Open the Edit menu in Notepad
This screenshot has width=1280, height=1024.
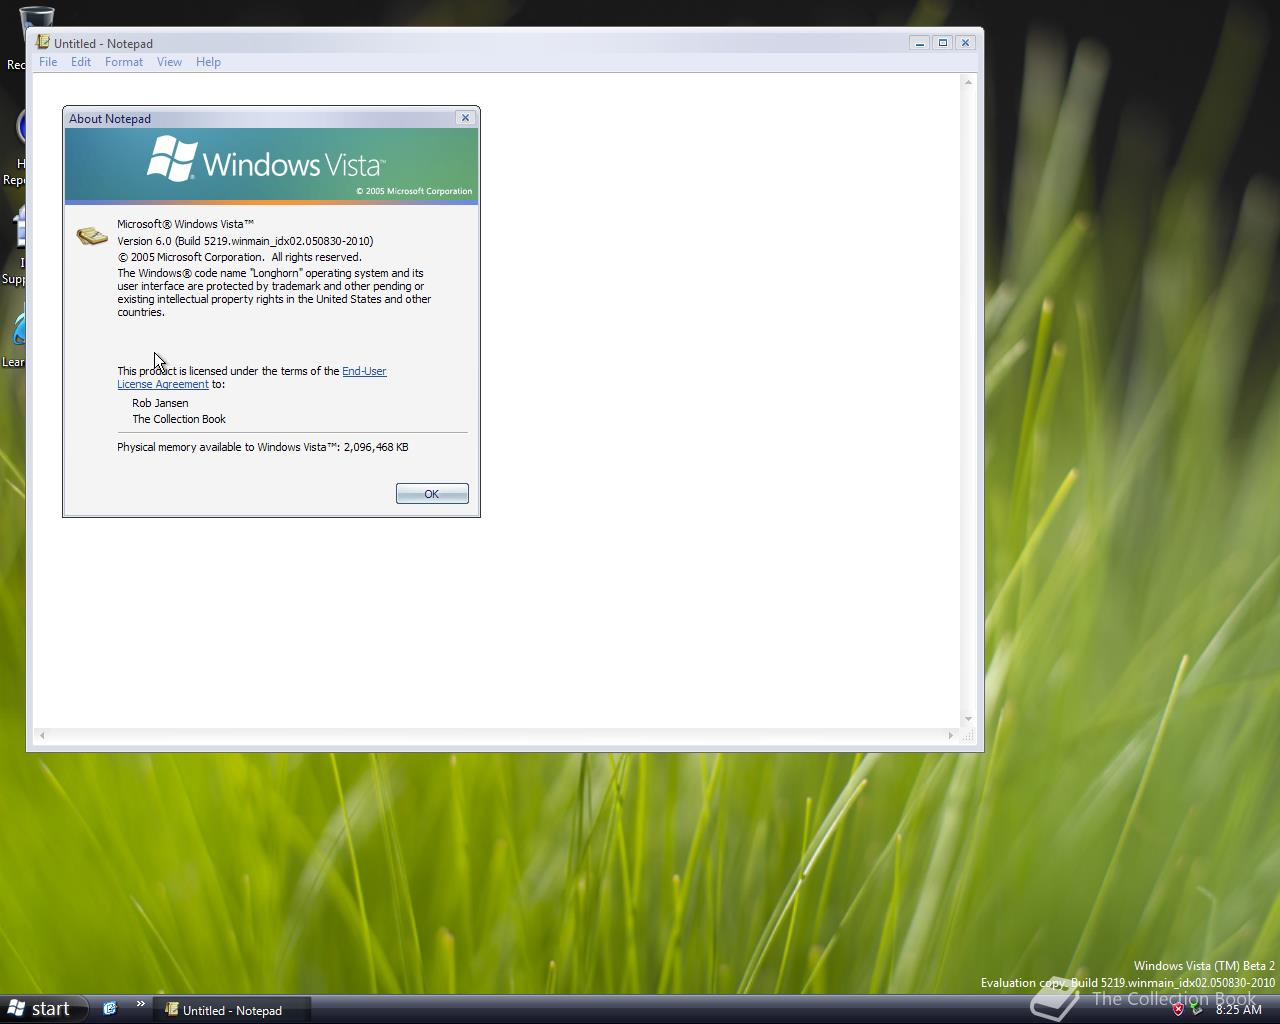(x=81, y=62)
